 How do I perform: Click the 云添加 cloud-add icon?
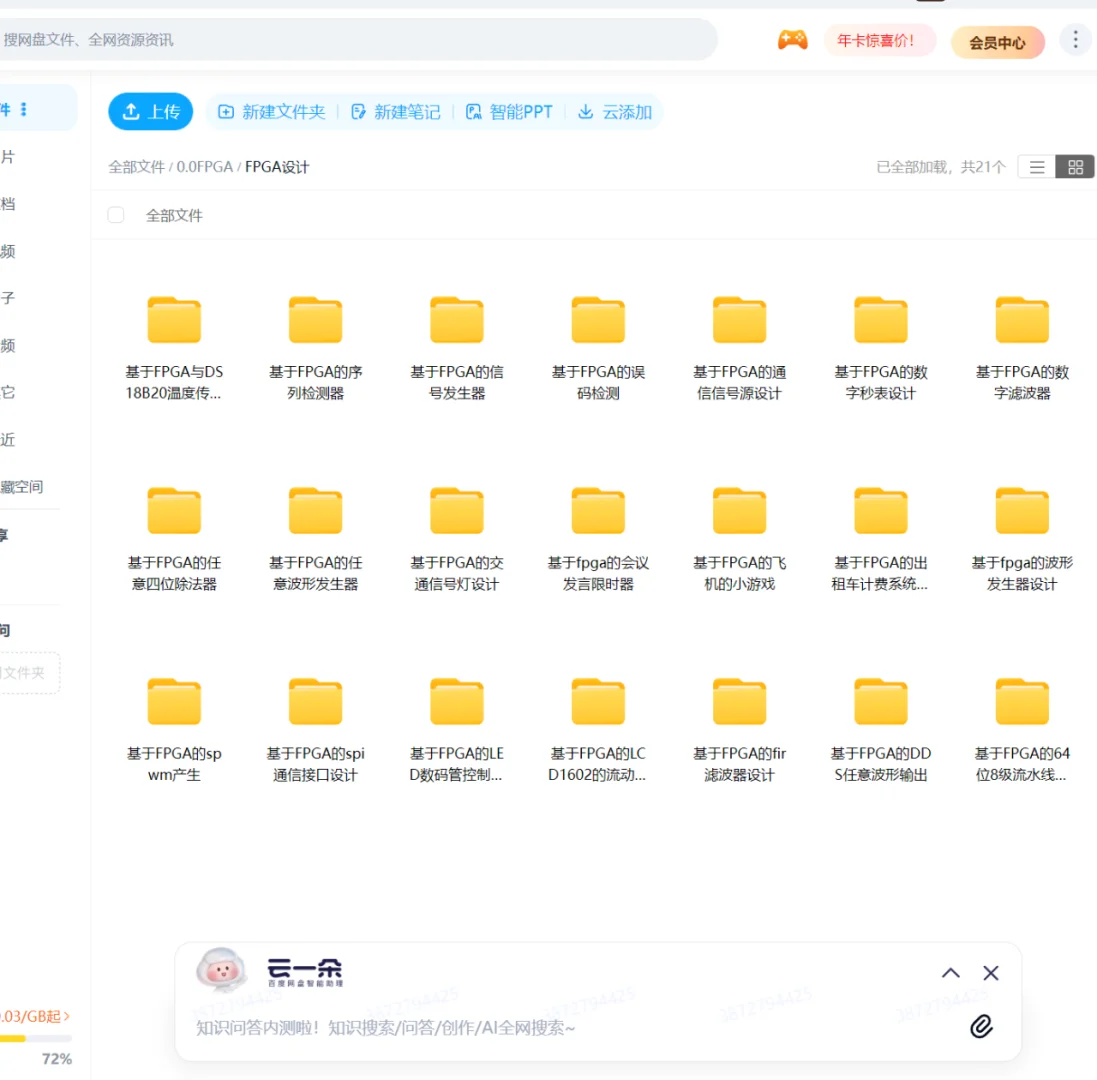pyautogui.click(x=614, y=112)
